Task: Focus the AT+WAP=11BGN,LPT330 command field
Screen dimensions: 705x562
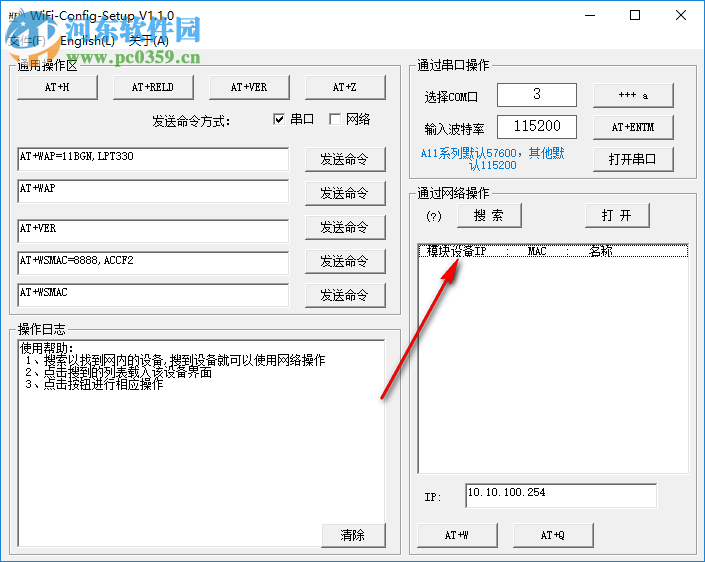Action: [x=153, y=159]
